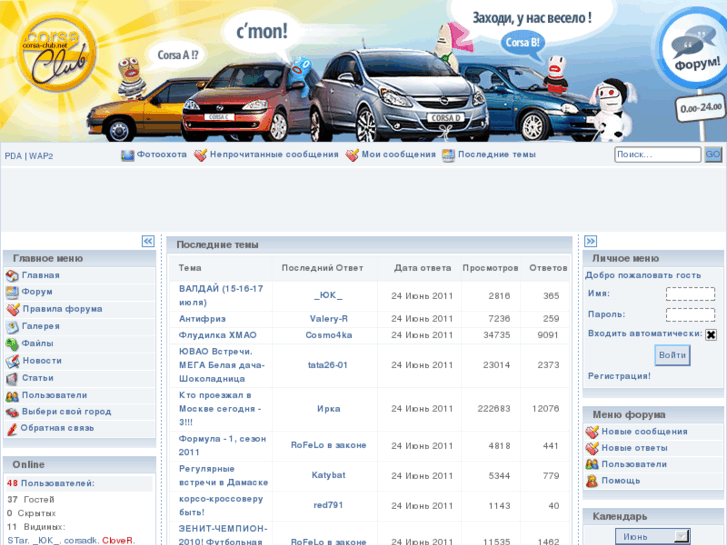Click the Галерея icon
This screenshot has height=545, width=727.
(12, 327)
